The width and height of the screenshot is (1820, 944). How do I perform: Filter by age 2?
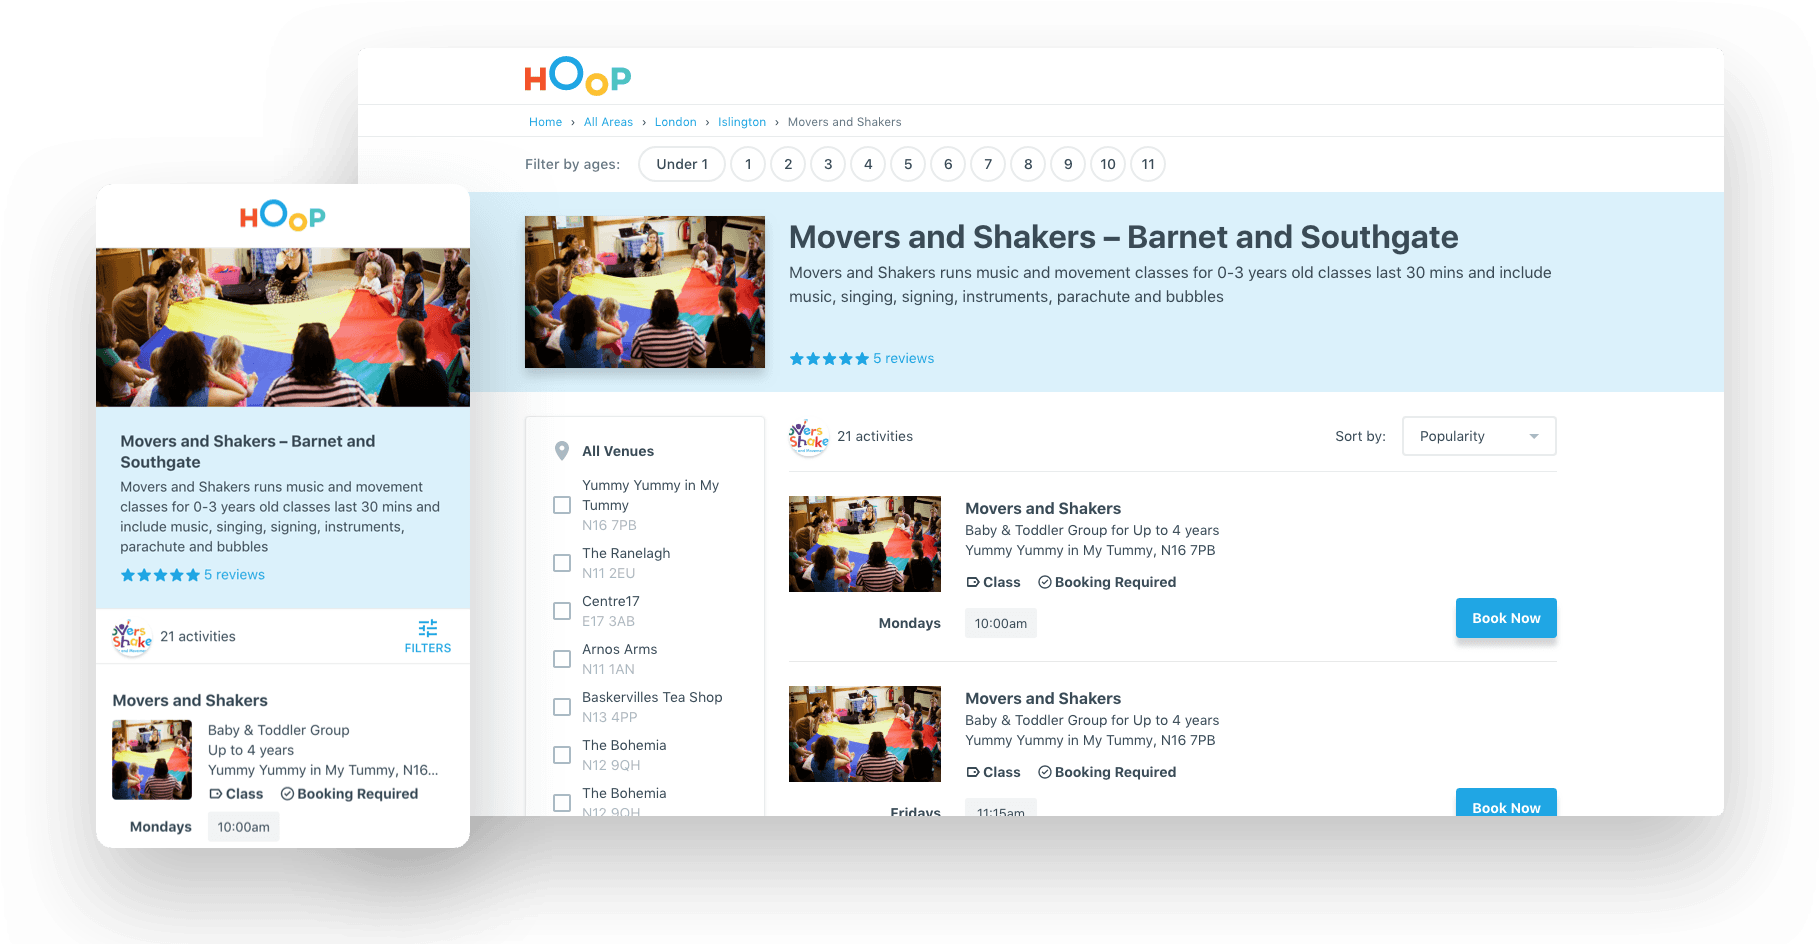788,164
